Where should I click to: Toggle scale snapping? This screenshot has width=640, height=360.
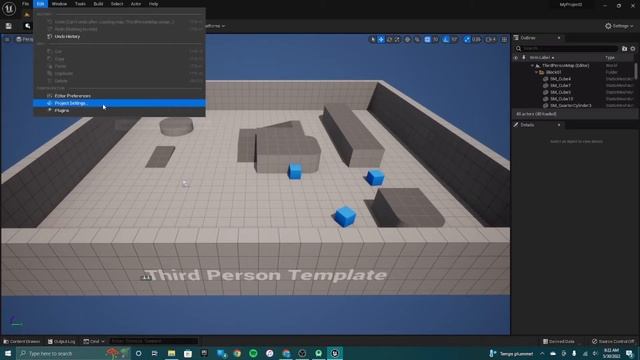(x=467, y=39)
